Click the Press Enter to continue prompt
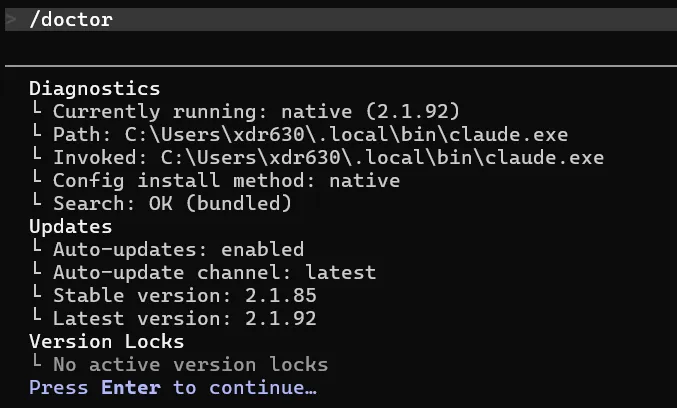Image resolution: width=677 pixels, height=408 pixels. point(172,387)
